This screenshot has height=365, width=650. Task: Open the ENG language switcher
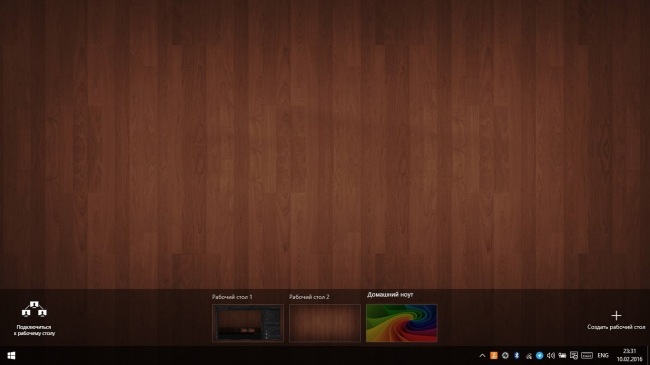[603, 355]
